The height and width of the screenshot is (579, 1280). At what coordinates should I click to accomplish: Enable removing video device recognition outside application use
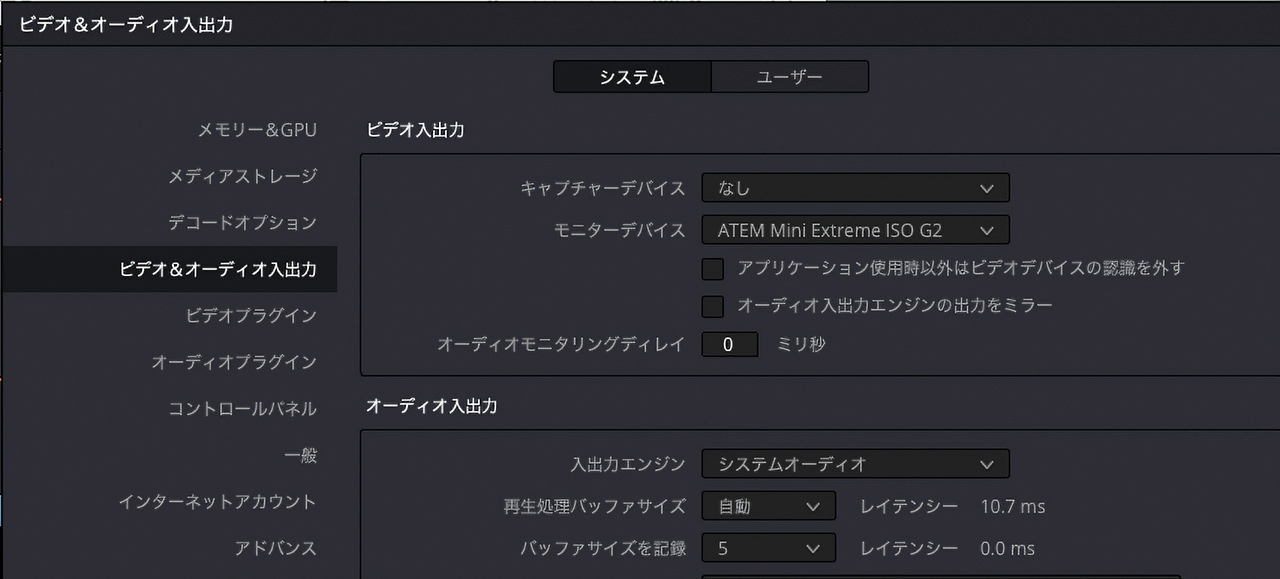click(x=713, y=268)
